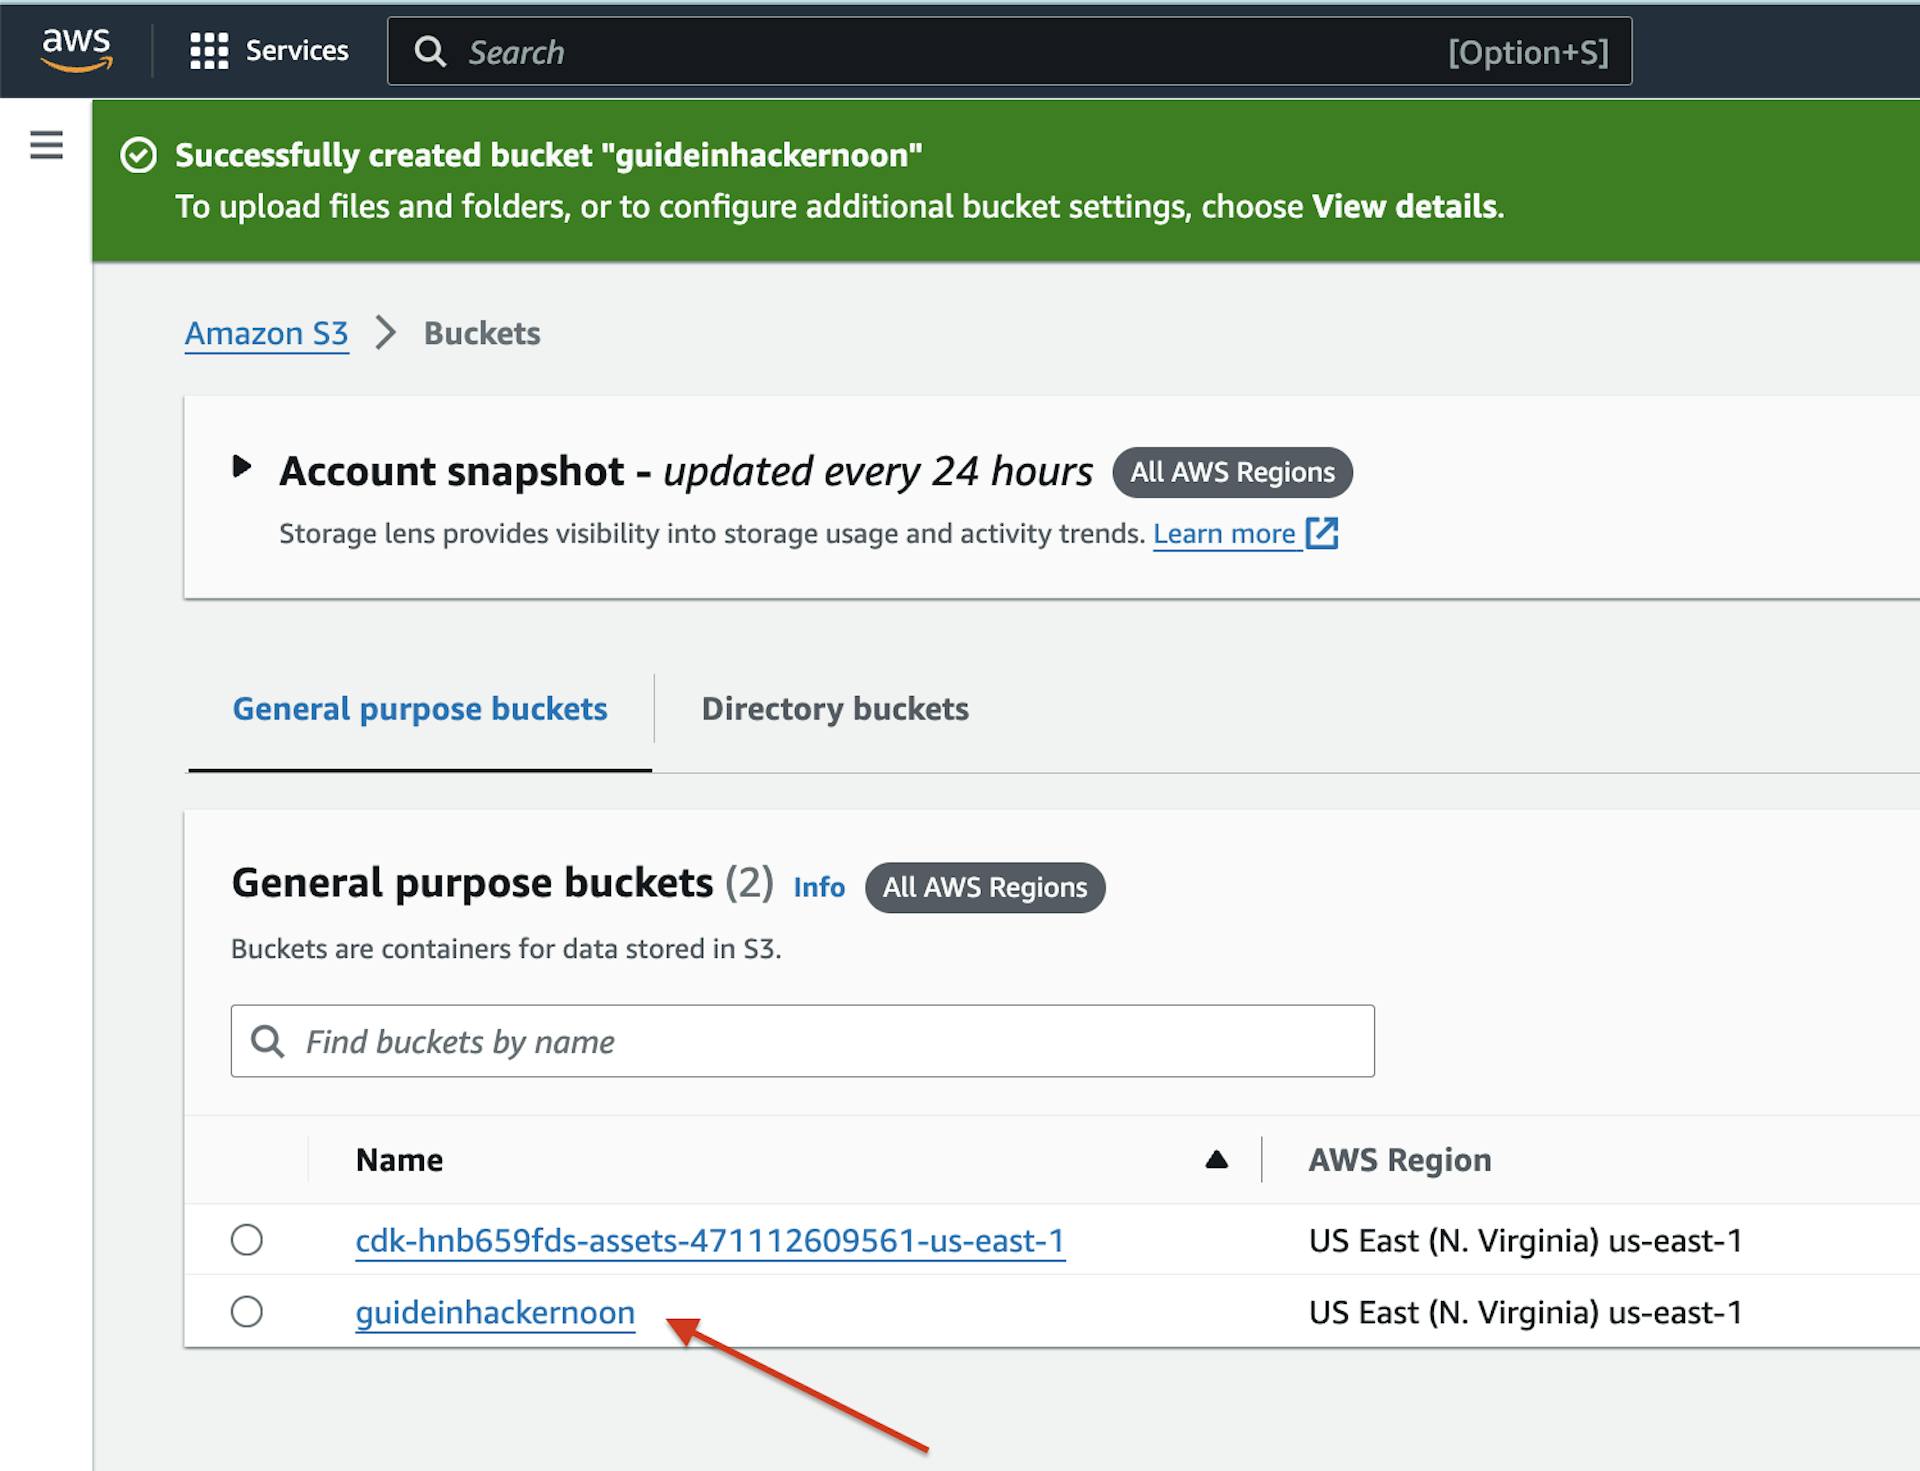Switch to the Directory buckets tab
Screen dimensions: 1920x1471
[x=835, y=709]
